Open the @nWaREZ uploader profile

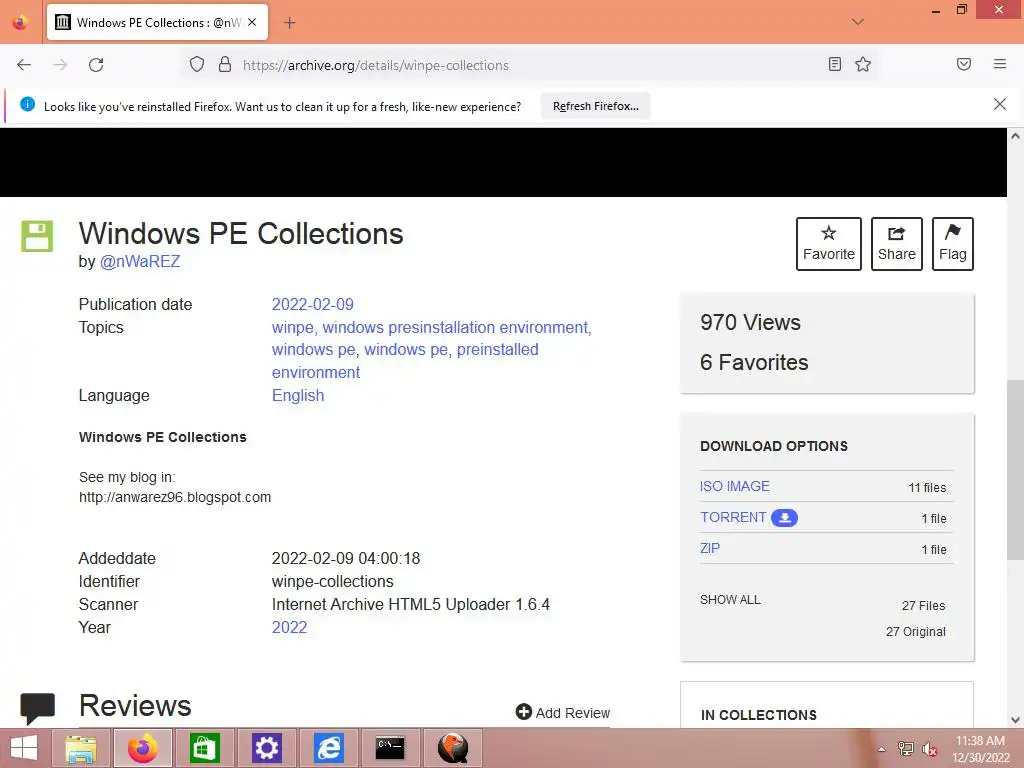[x=140, y=261]
